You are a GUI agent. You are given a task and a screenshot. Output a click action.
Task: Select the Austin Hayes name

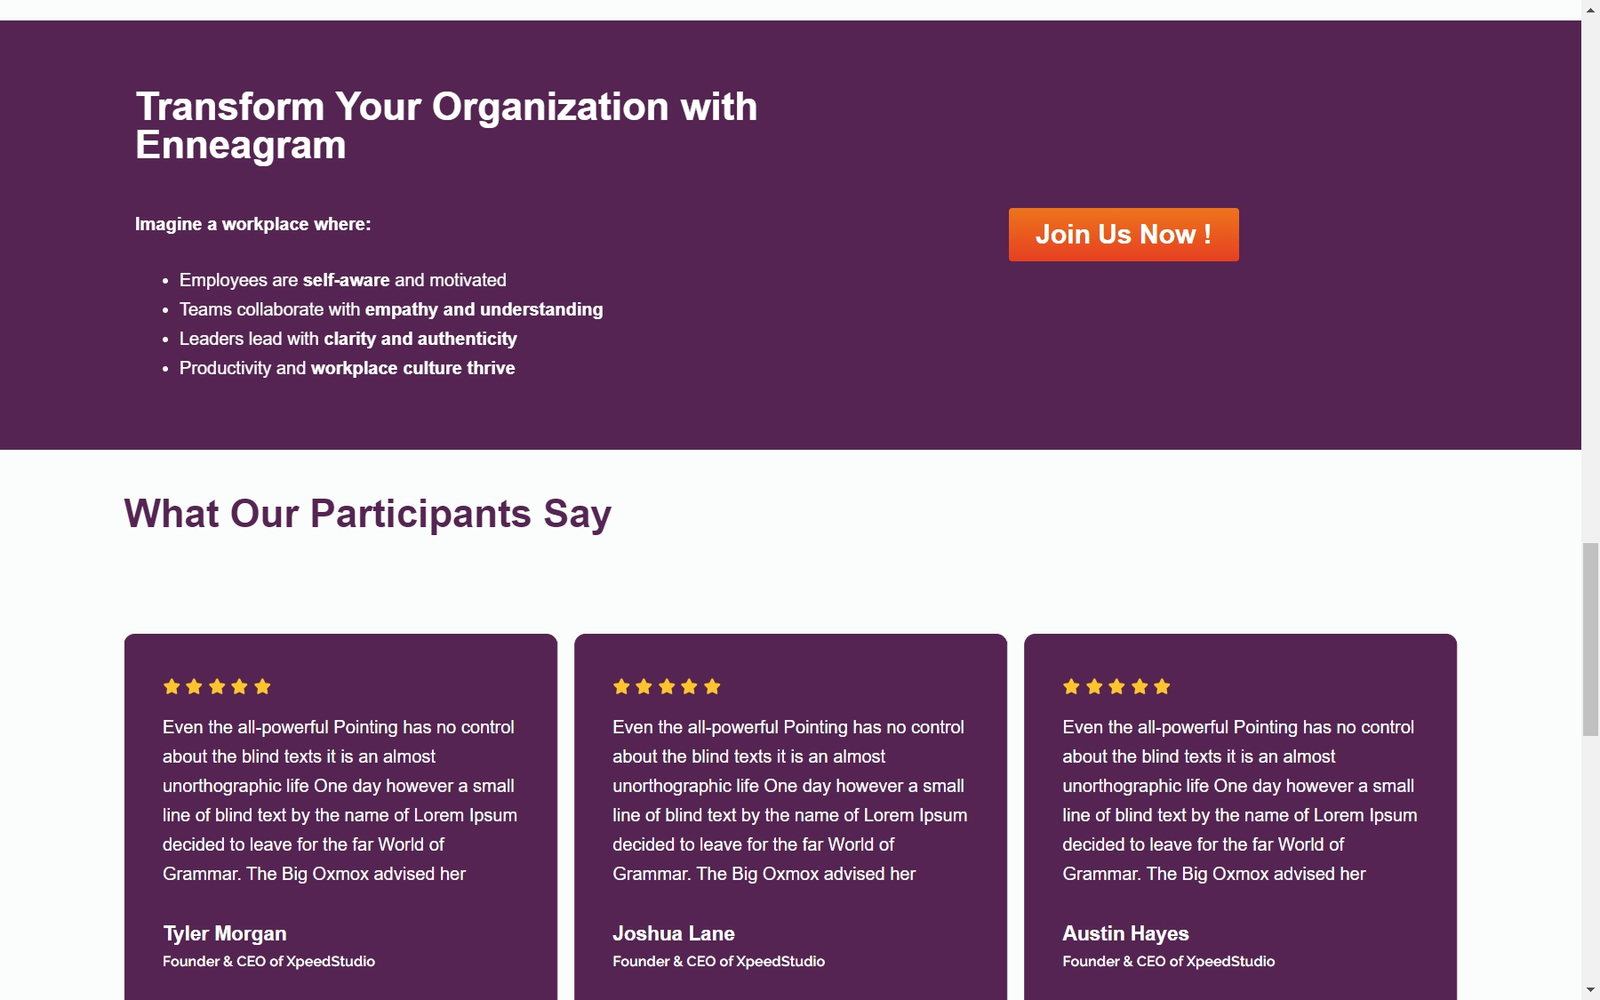click(x=1126, y=934)
